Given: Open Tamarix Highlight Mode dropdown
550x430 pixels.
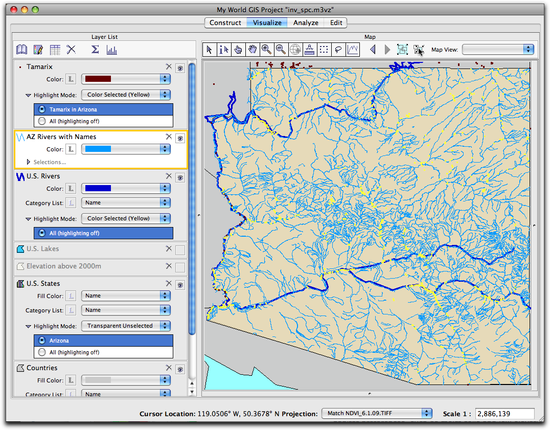Looking at the screenshot, I should click(126, 95).
